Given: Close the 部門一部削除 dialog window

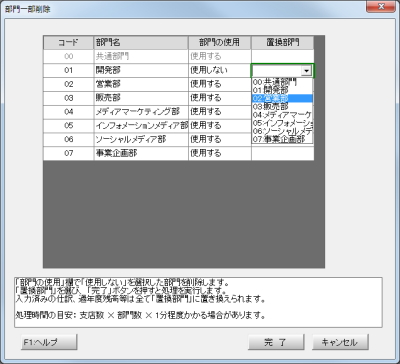Looking at the screenshot, I should coord(381,6).
